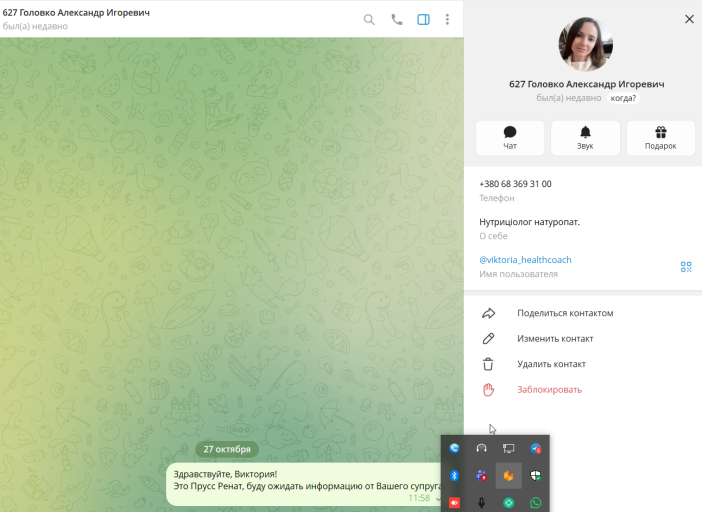702x512 pixels.
Task: Click the share arrow icon
Action: point(488,313)
